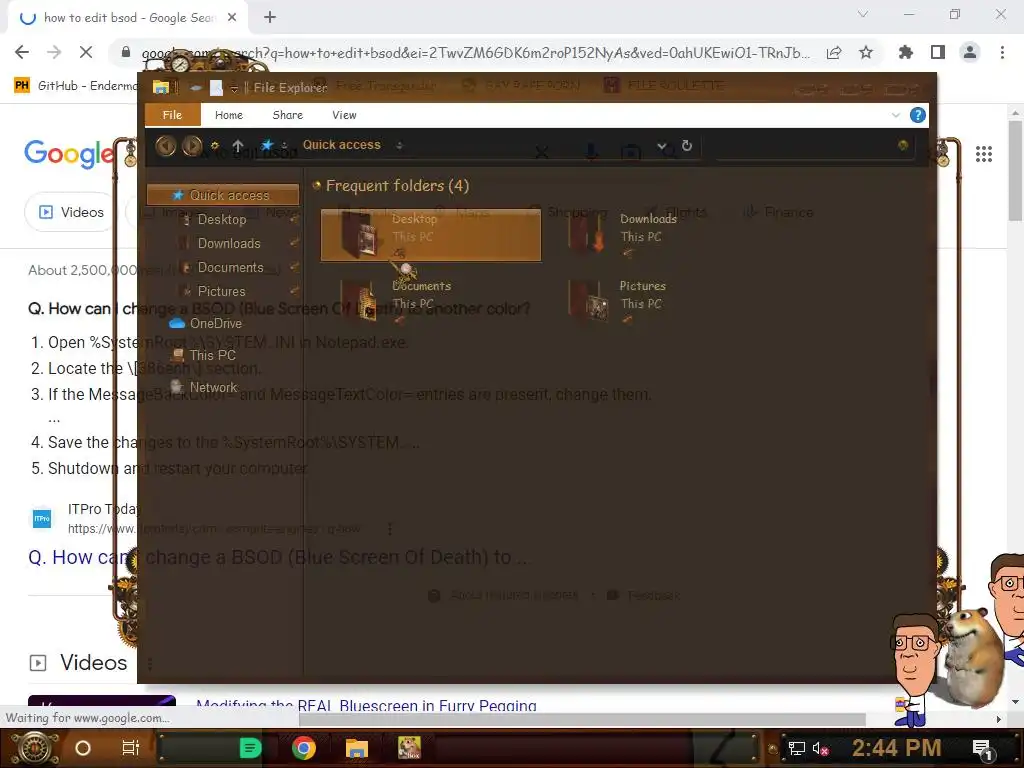Image resolution: width=1024 pixels, height=768 pixels.
Task: Select Documents in navigation pane
Action: (230, 268)
